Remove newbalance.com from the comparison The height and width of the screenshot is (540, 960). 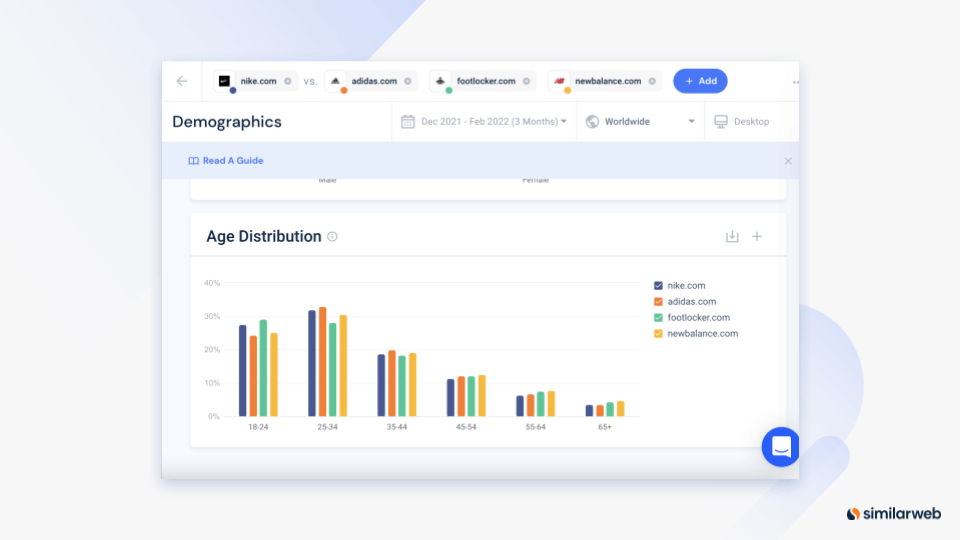(652, 81)
